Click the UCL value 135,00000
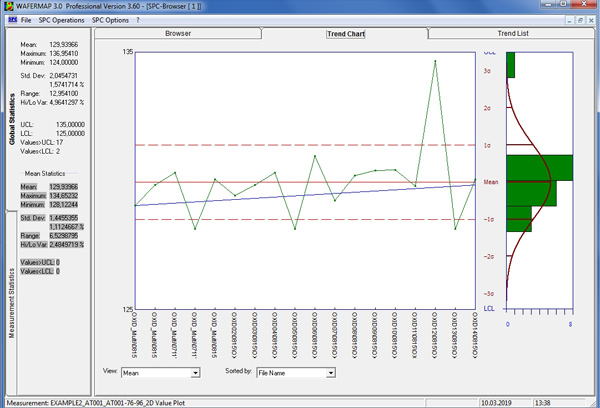 point(70,125)
